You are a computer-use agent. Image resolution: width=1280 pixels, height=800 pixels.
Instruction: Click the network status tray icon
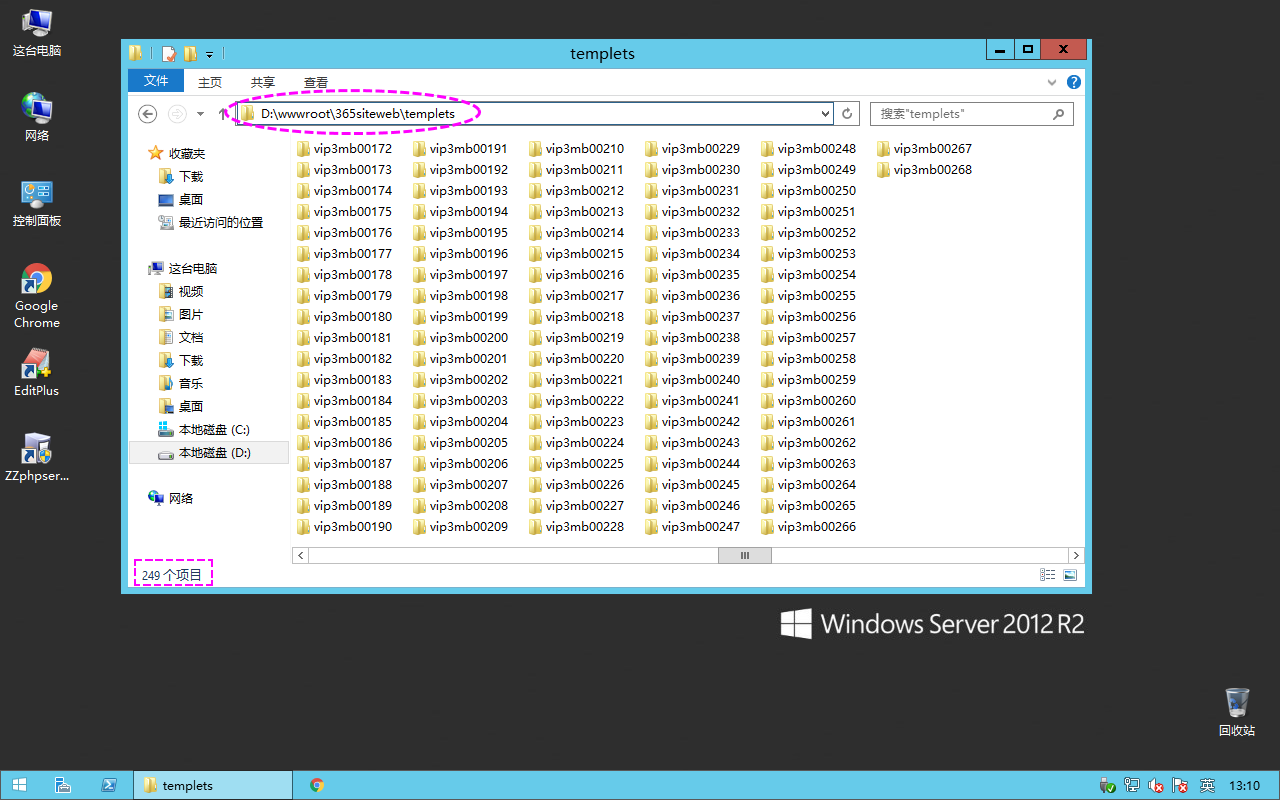(x=1132, y=785)
